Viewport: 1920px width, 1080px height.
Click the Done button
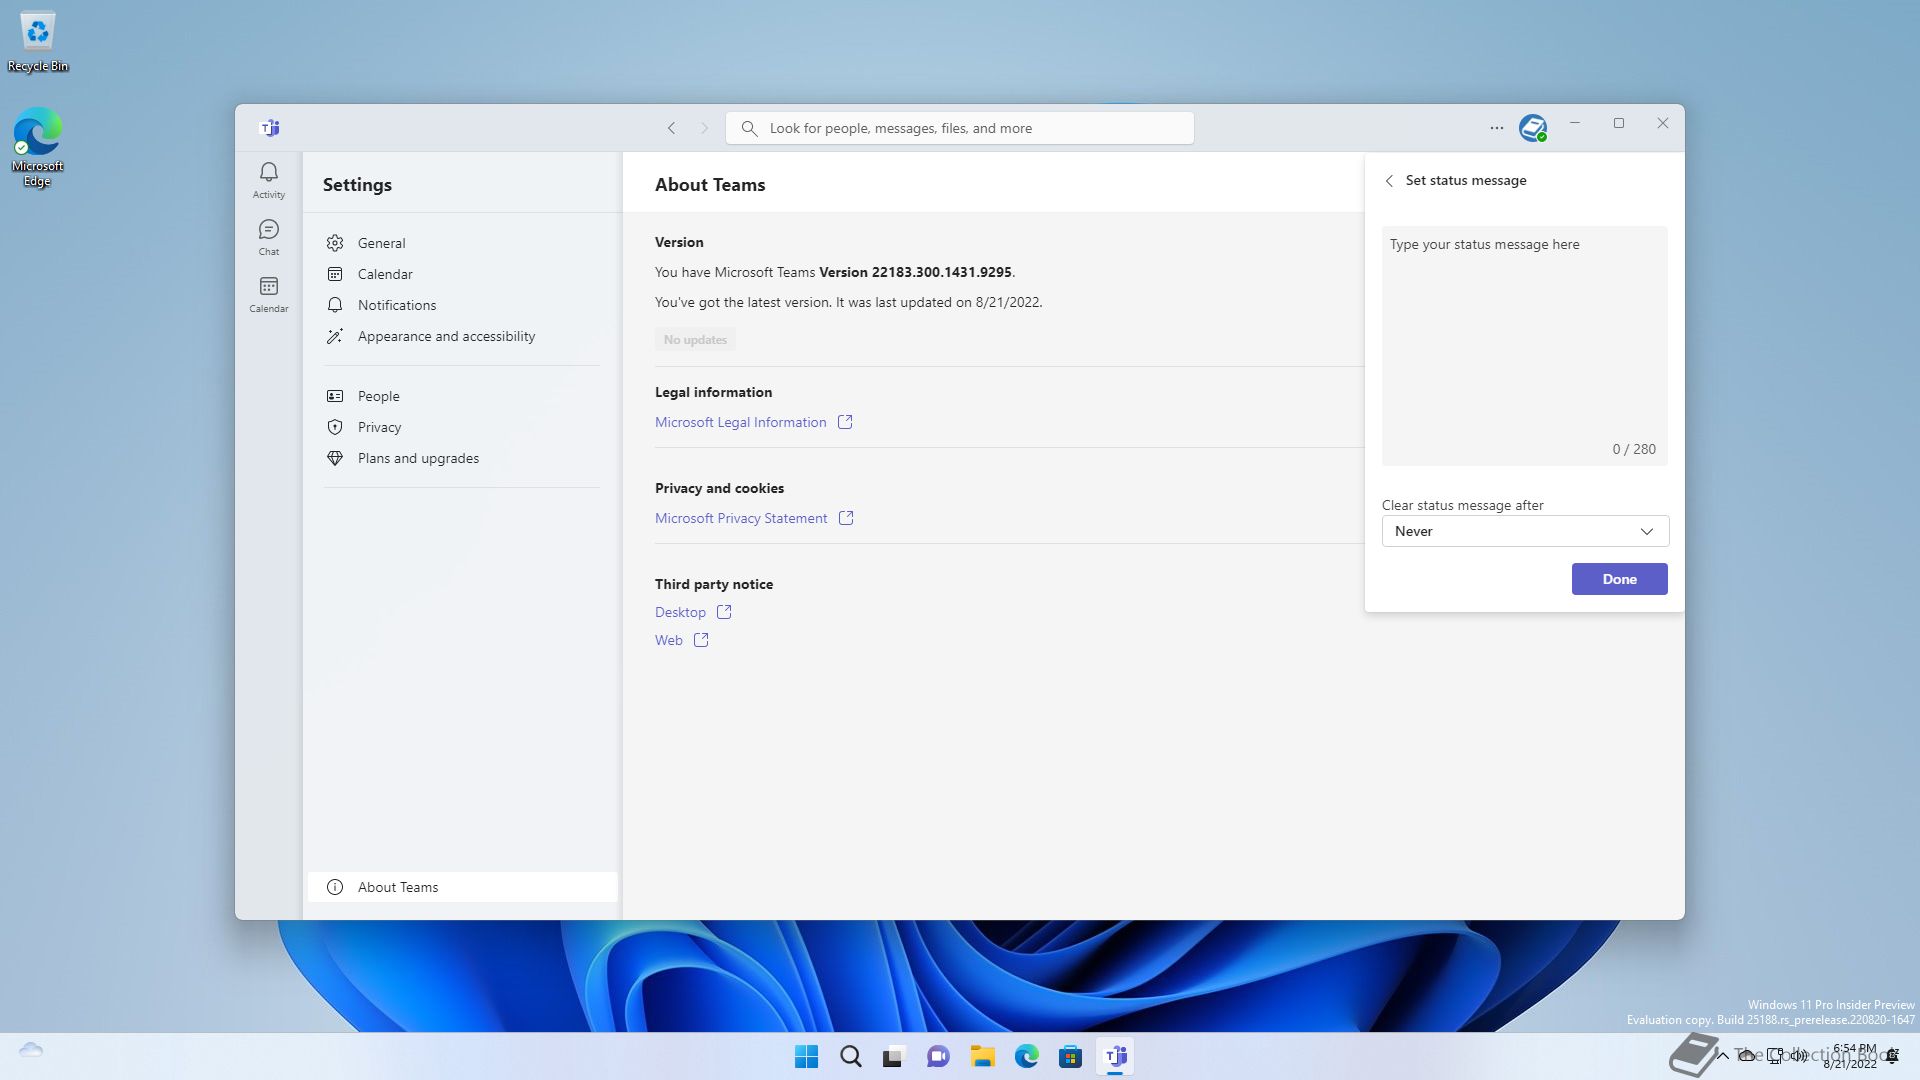[1619, 579]
